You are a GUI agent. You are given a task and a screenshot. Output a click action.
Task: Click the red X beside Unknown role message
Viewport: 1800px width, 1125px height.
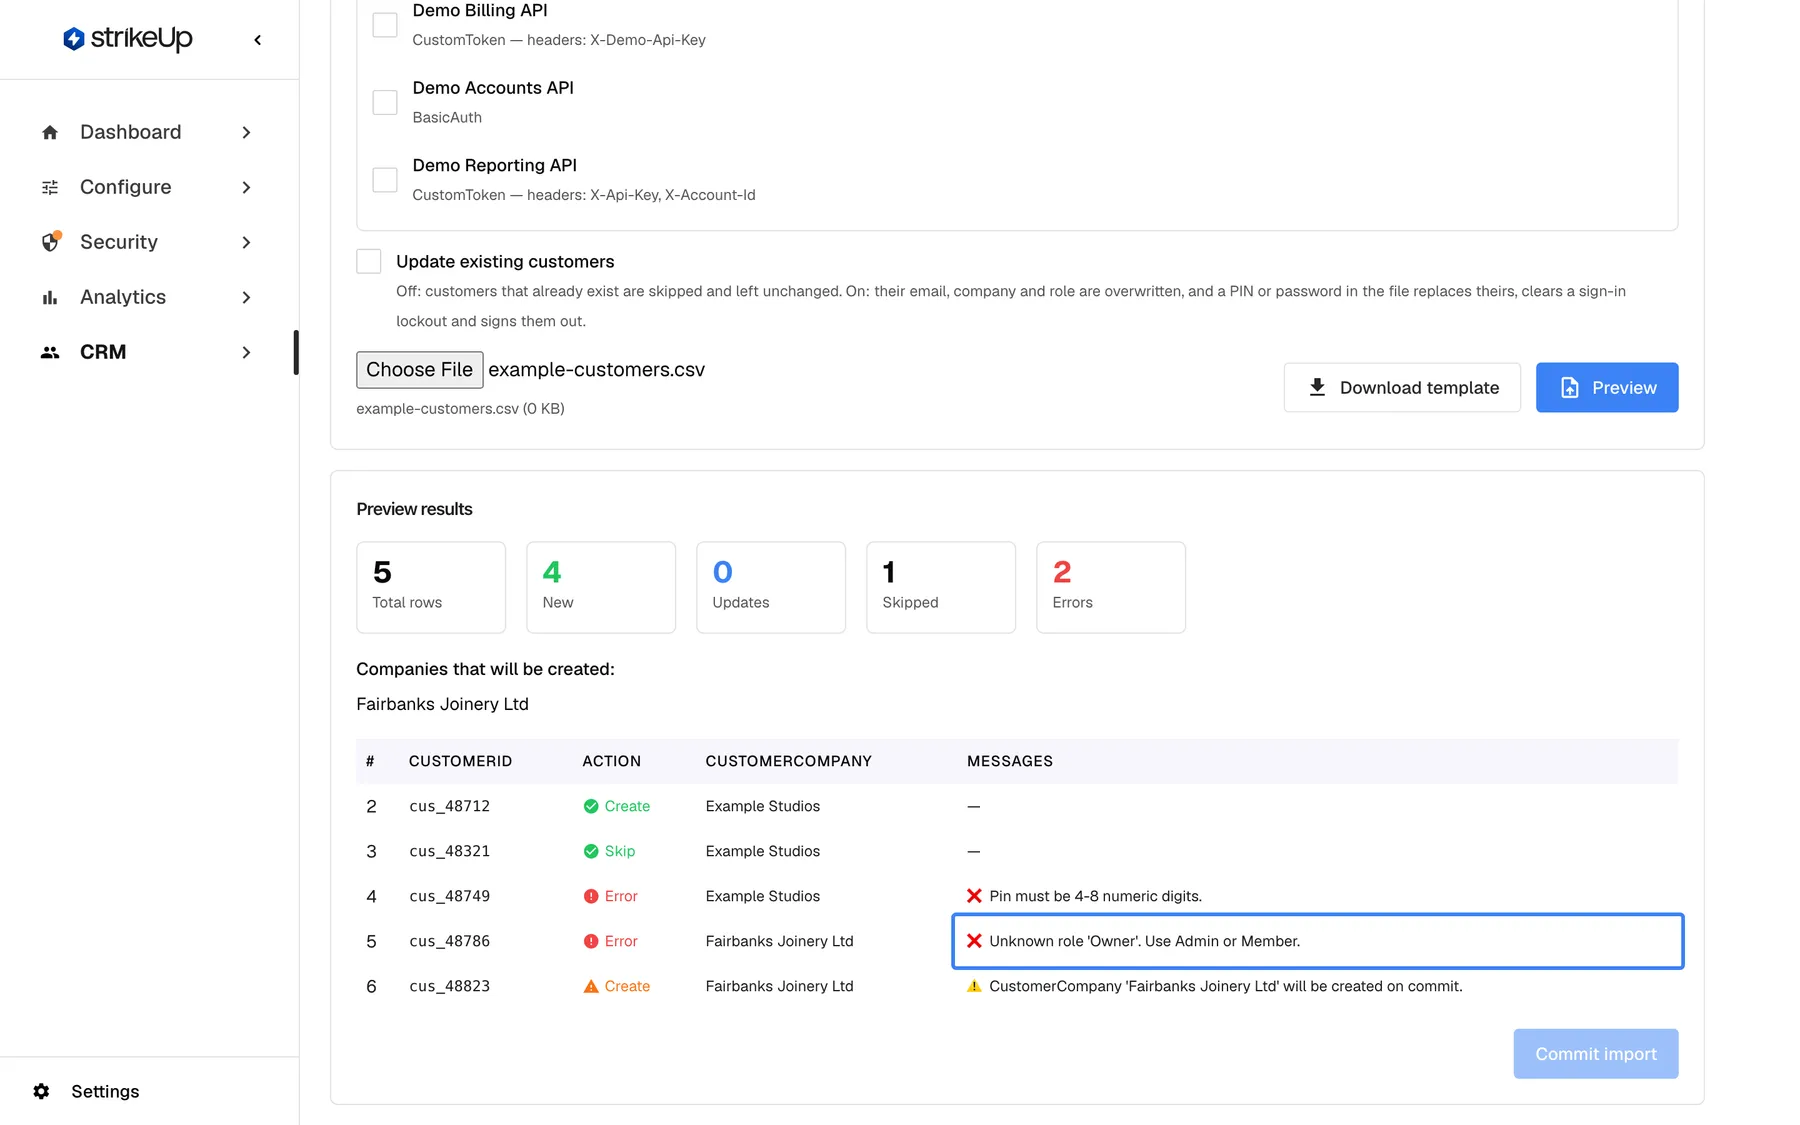974,941
